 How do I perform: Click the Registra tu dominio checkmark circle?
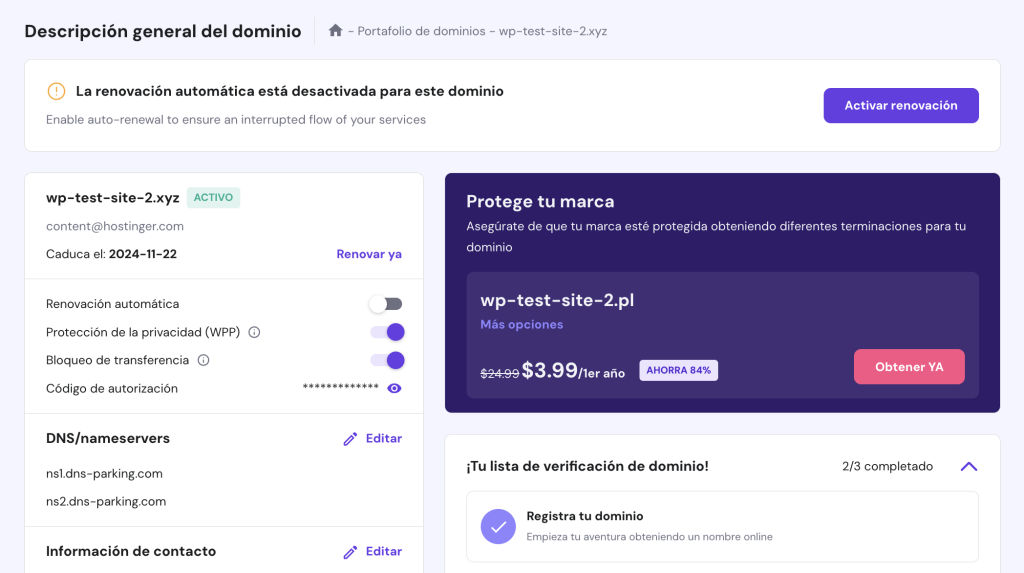tap(498, 527)
